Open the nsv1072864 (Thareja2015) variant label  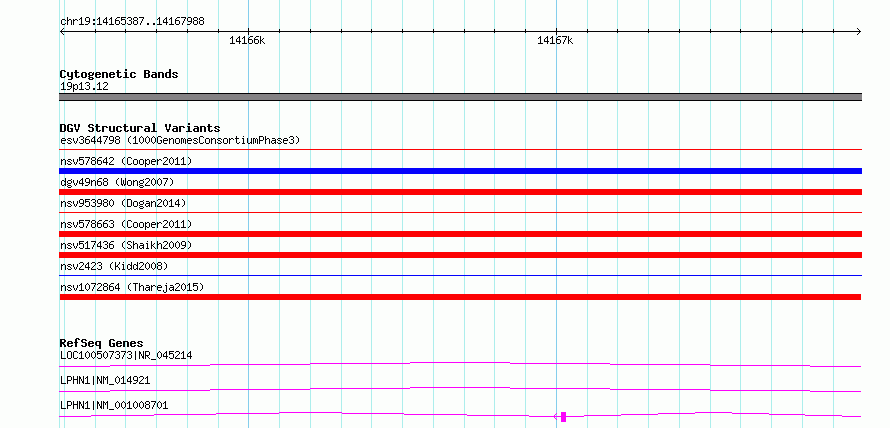[x=132, y=287]
